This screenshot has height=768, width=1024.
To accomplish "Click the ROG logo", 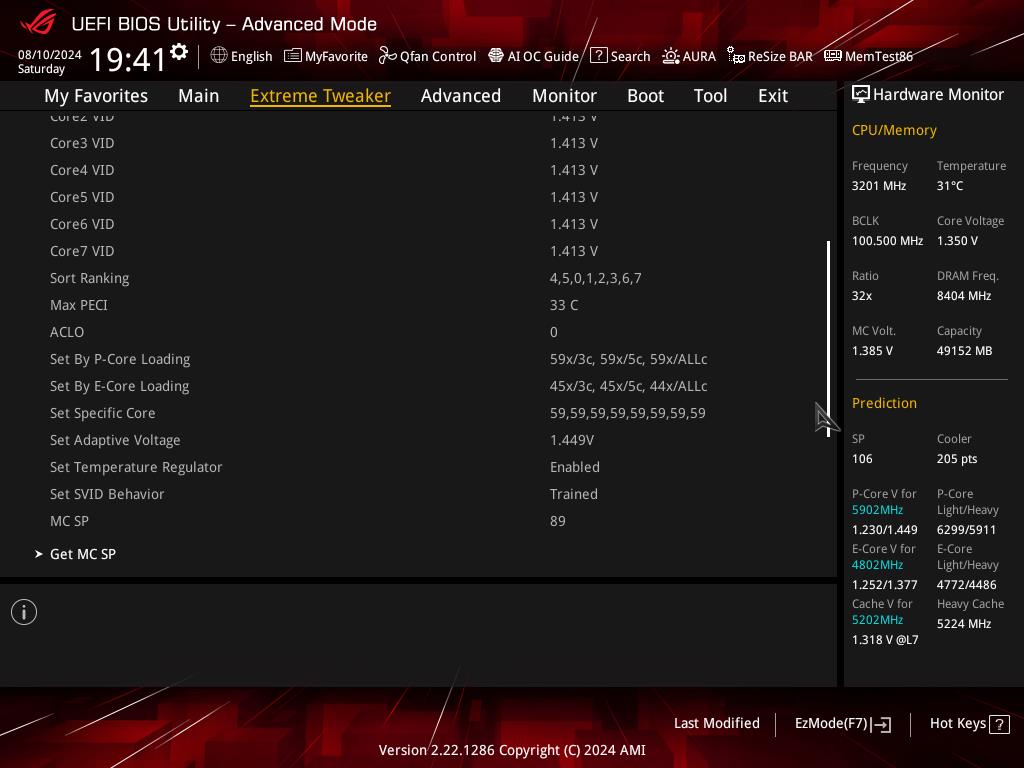I will click(x=38, y=24).
